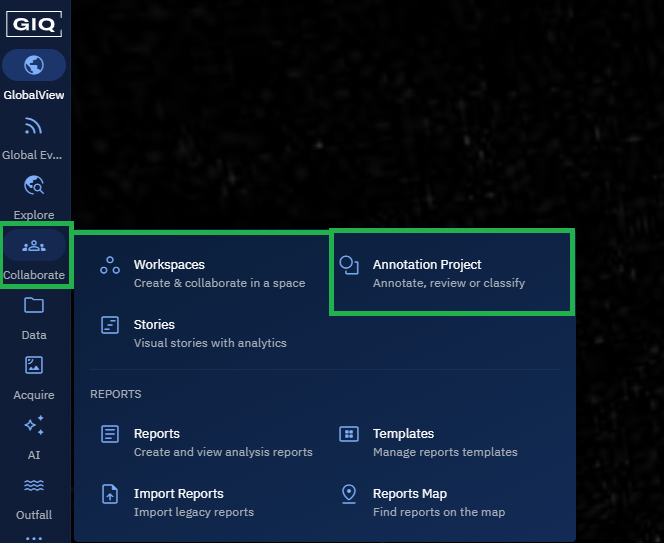The height and width of the screenshot is (543, 664).
Task: Open Reports Map entry
Action: 409,494
